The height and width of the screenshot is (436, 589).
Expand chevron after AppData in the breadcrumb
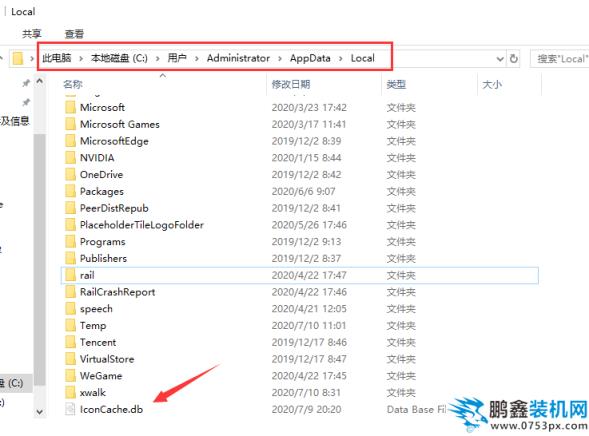[x=341, y=59]
